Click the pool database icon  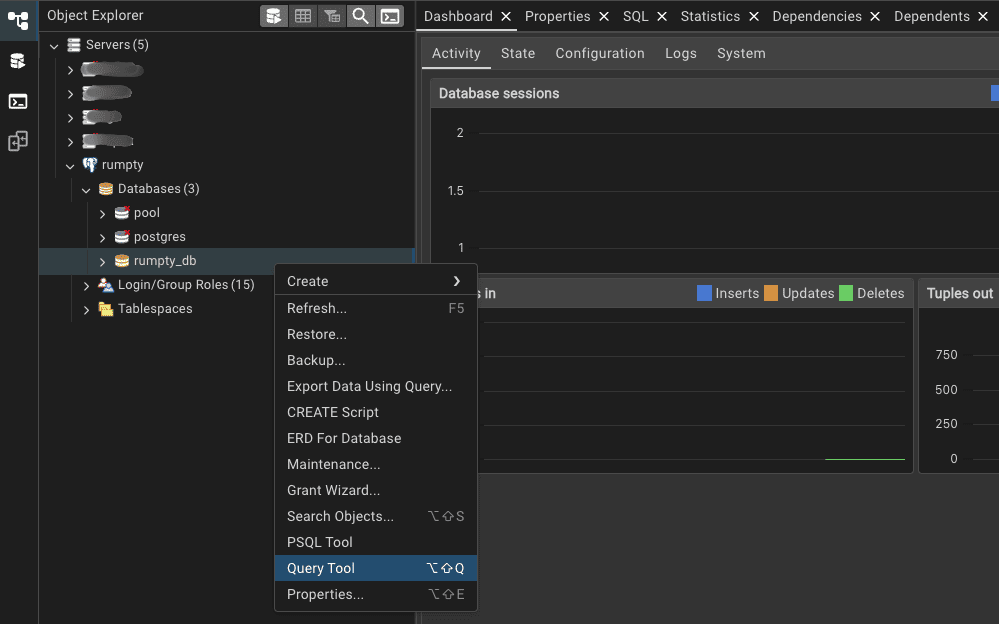pyautogui.click(x=122, y=213)
